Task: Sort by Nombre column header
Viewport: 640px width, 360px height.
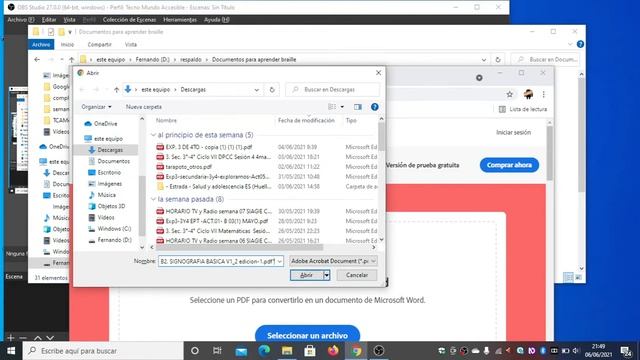Action: [166, 120]
